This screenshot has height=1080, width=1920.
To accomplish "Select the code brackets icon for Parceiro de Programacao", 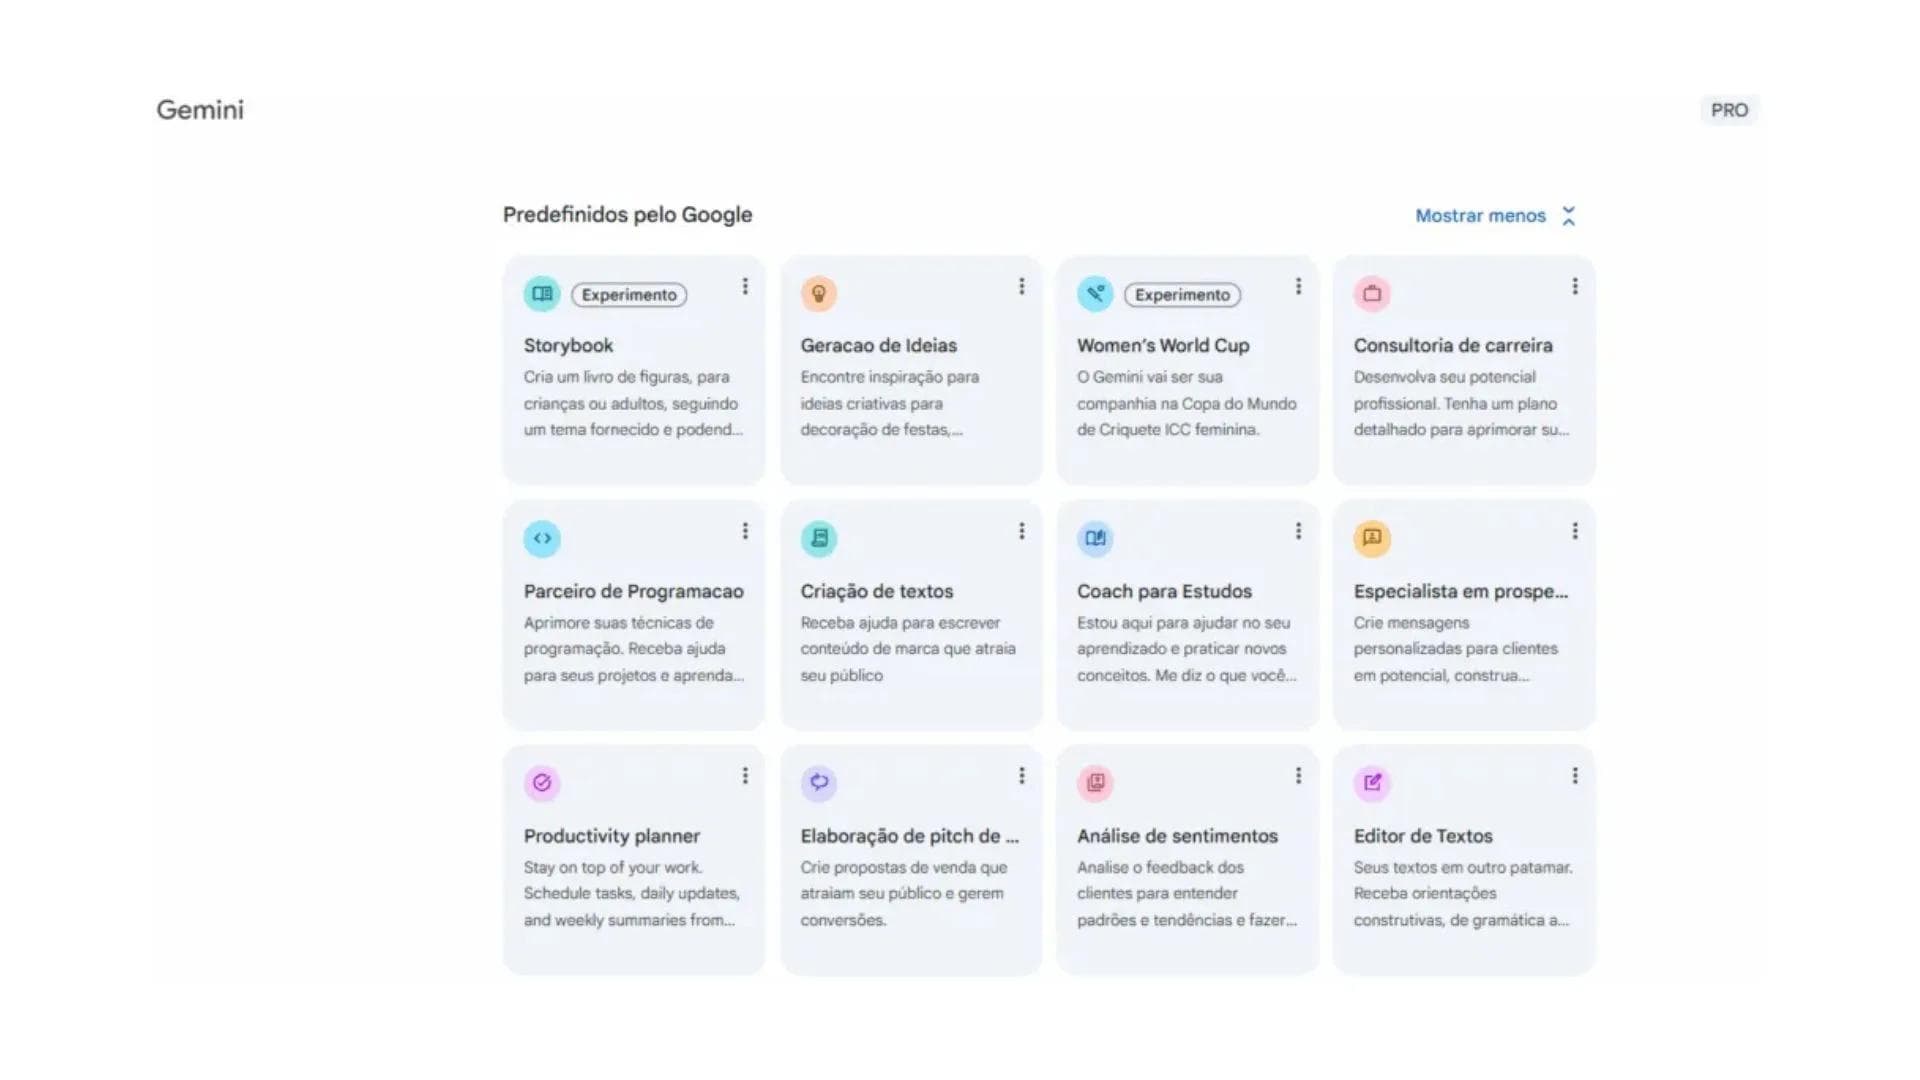I will tap(541, 538).
